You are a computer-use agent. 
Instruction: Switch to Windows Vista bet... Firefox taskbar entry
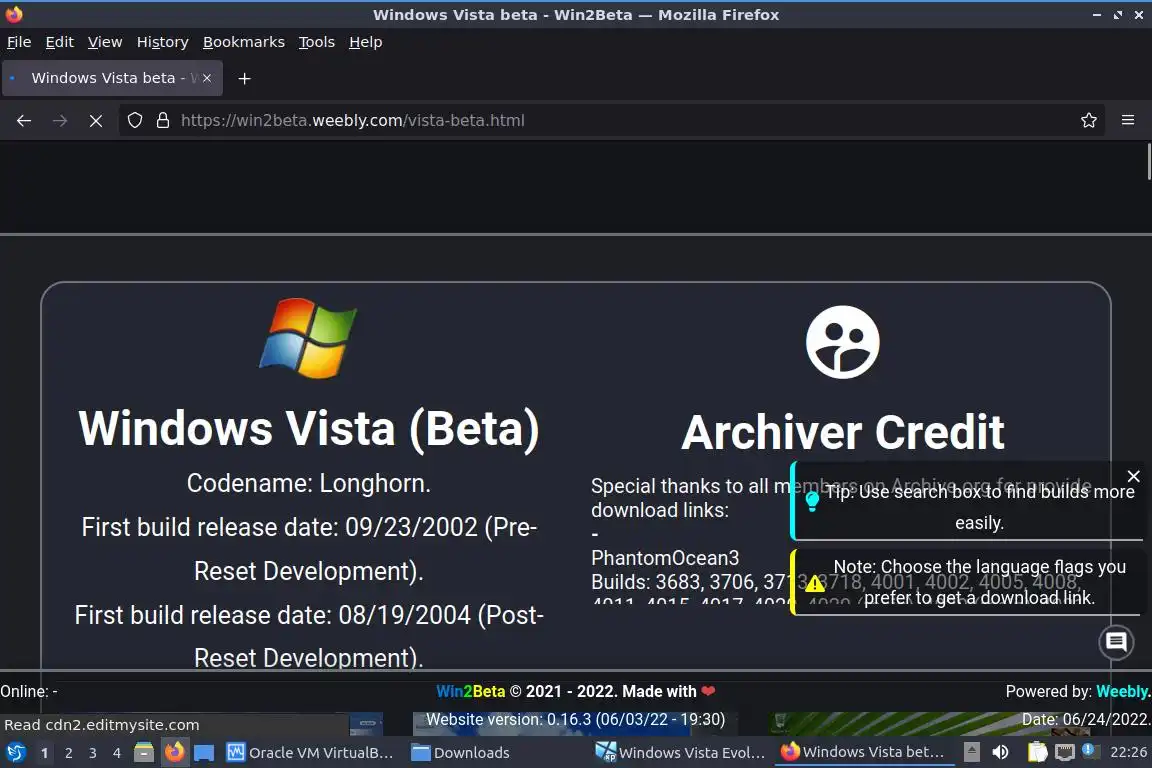pyautogui.click(x=863, y=753)
